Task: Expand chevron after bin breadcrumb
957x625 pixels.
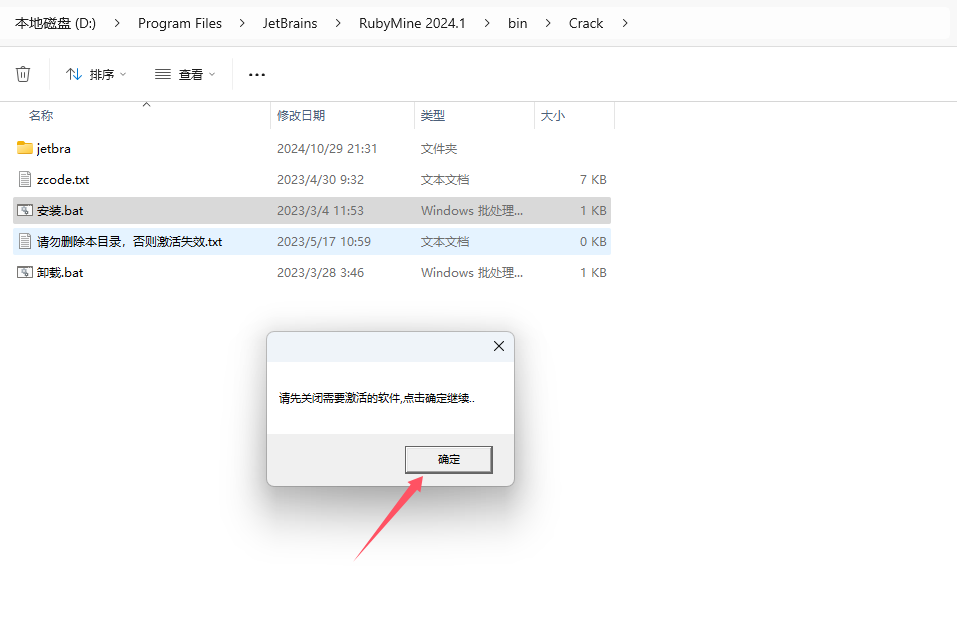Action: click(548, 23)
